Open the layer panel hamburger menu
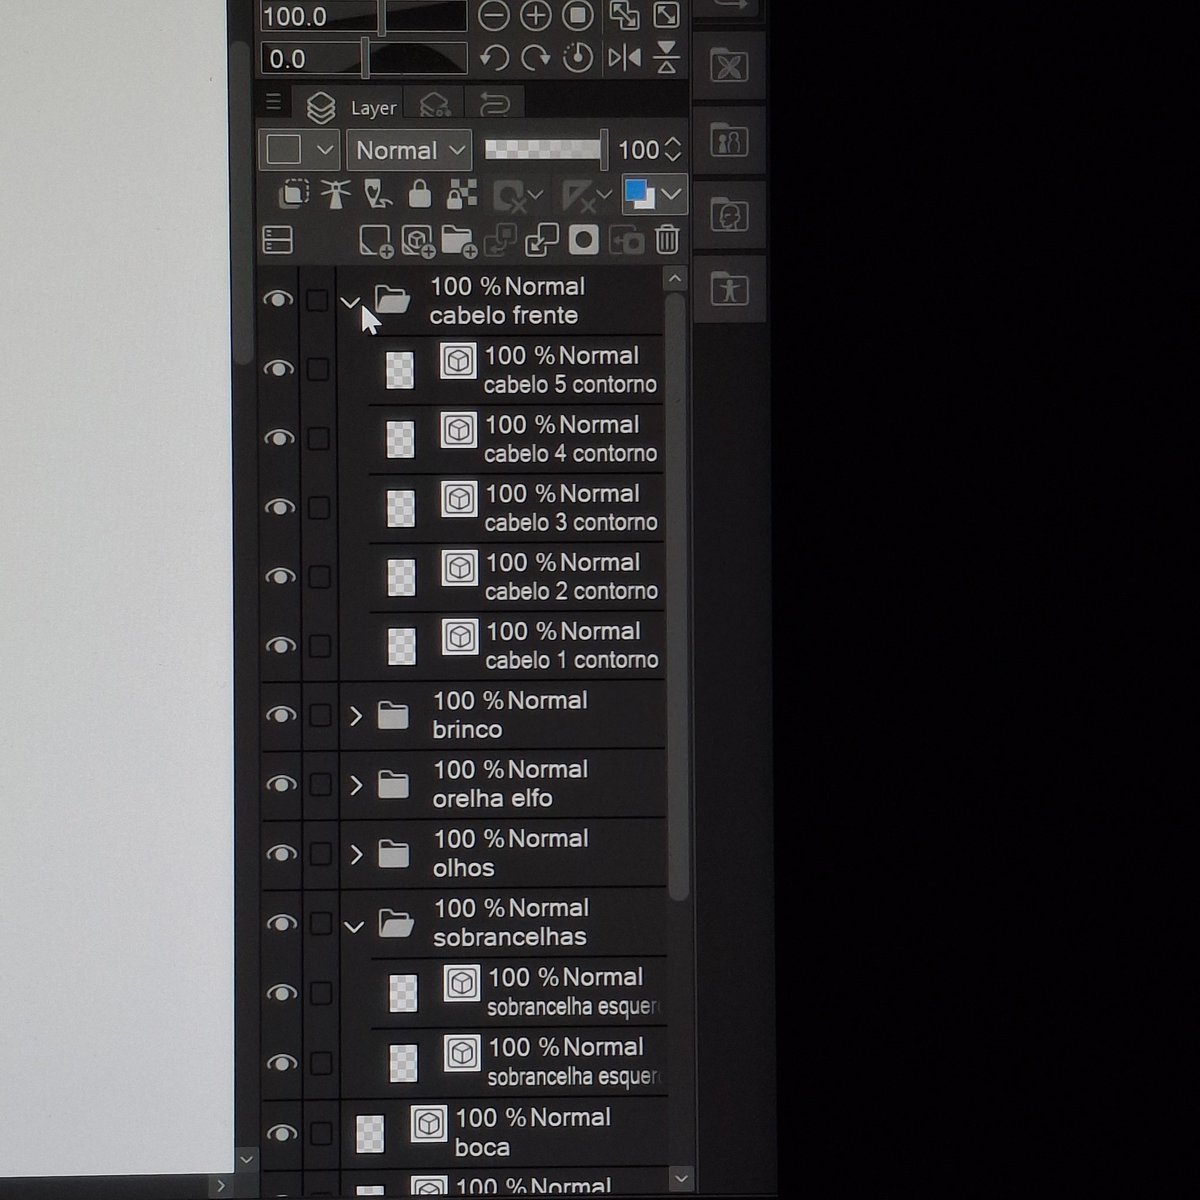Screen dimensions: 1200x1200 [272, 102]
